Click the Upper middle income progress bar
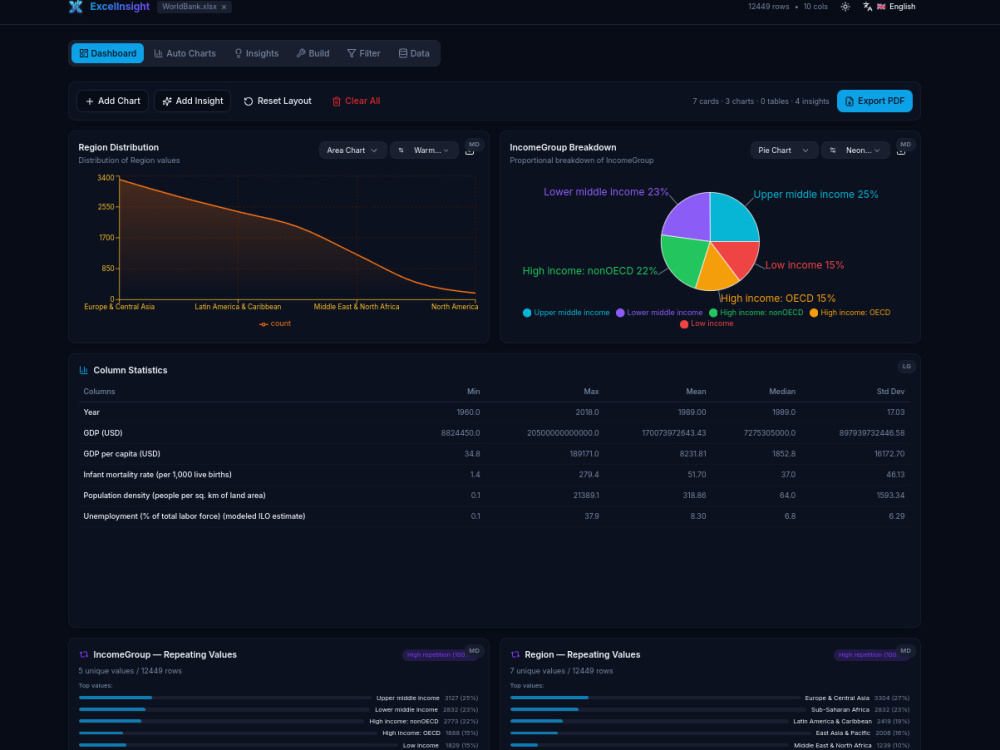 click(224, 698)
